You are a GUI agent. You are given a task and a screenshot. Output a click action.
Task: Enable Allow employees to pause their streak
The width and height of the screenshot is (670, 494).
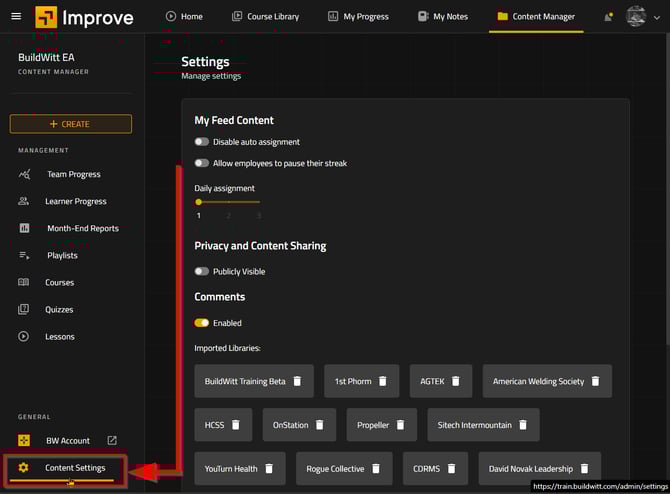click(x=202, y=163)
